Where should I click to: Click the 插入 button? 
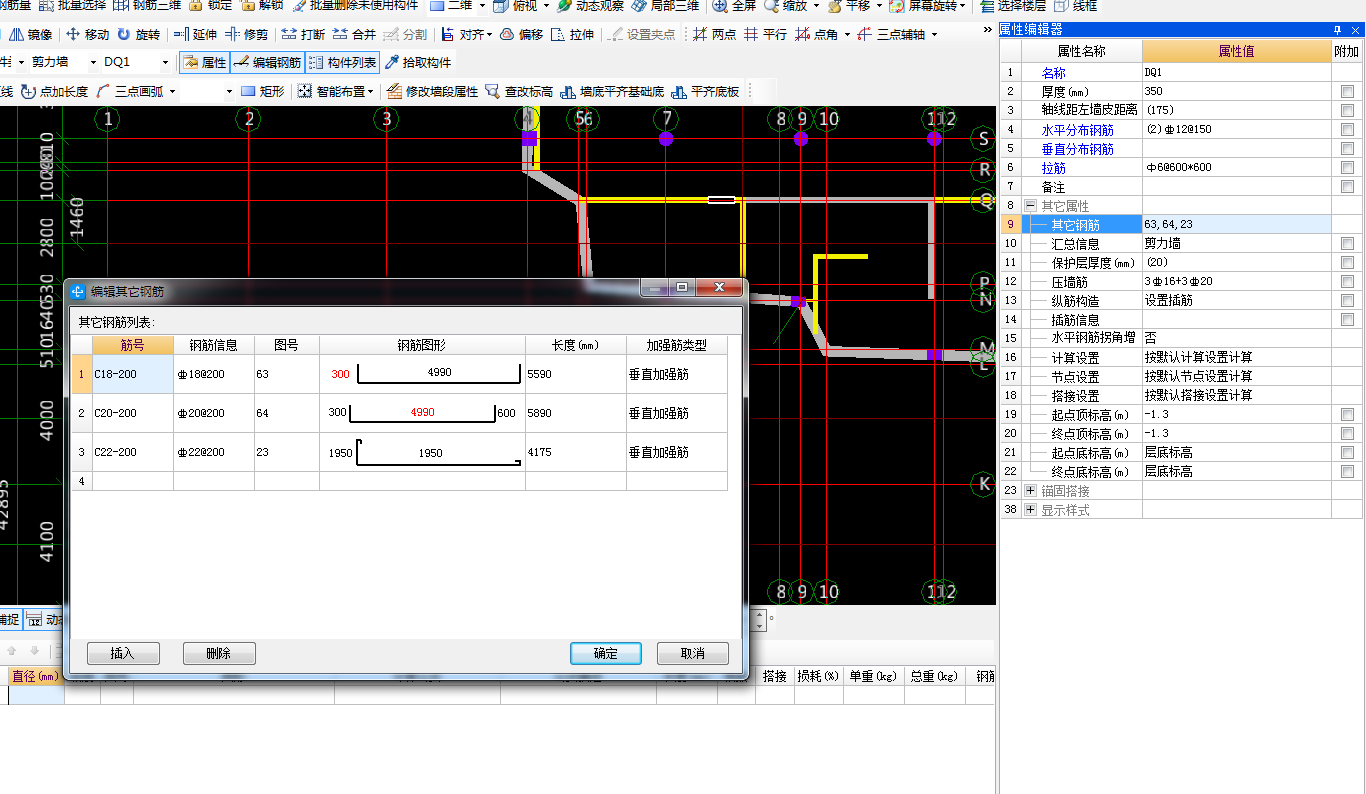122,653
